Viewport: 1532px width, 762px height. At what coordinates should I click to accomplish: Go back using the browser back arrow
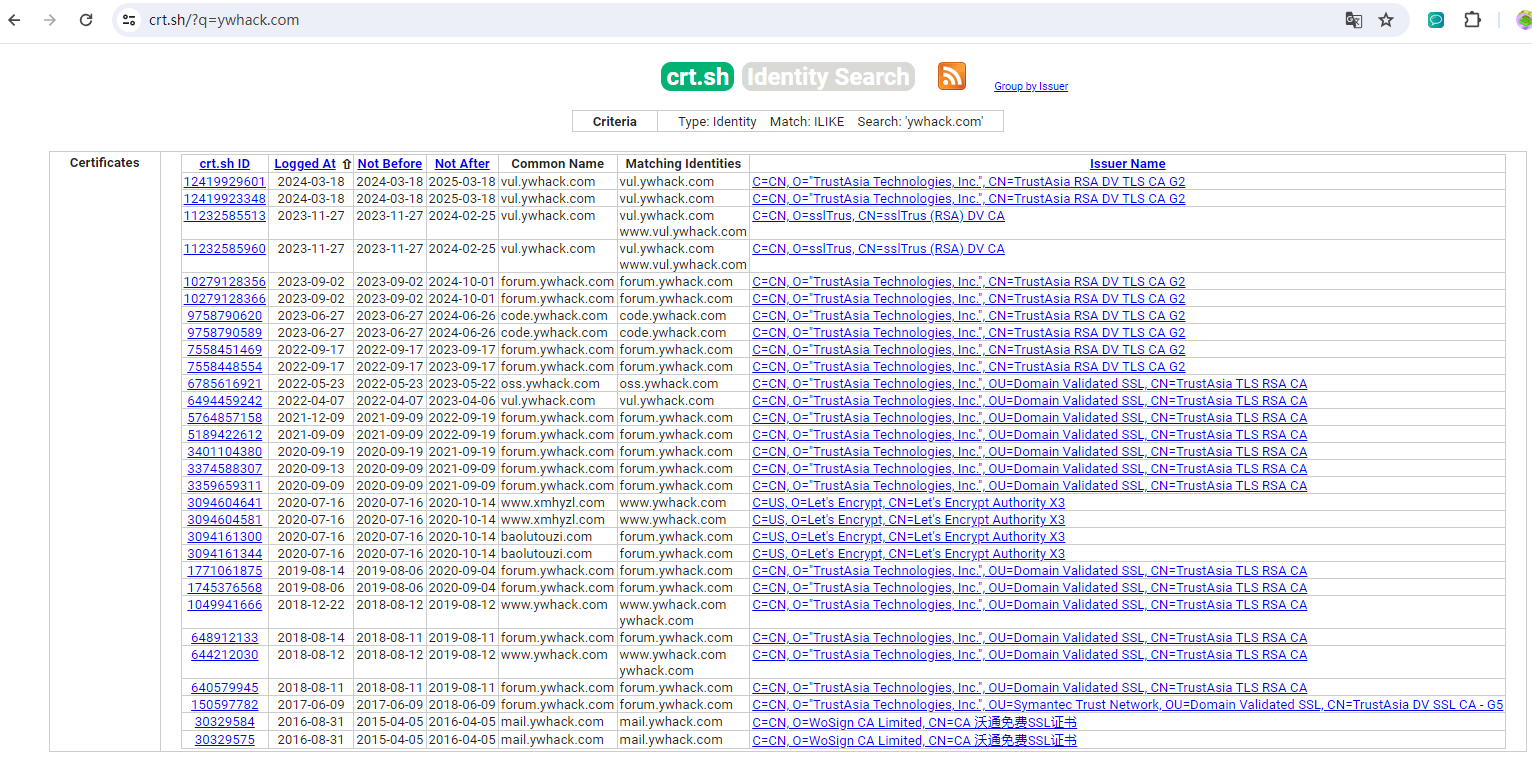click(x=14, y=20)
